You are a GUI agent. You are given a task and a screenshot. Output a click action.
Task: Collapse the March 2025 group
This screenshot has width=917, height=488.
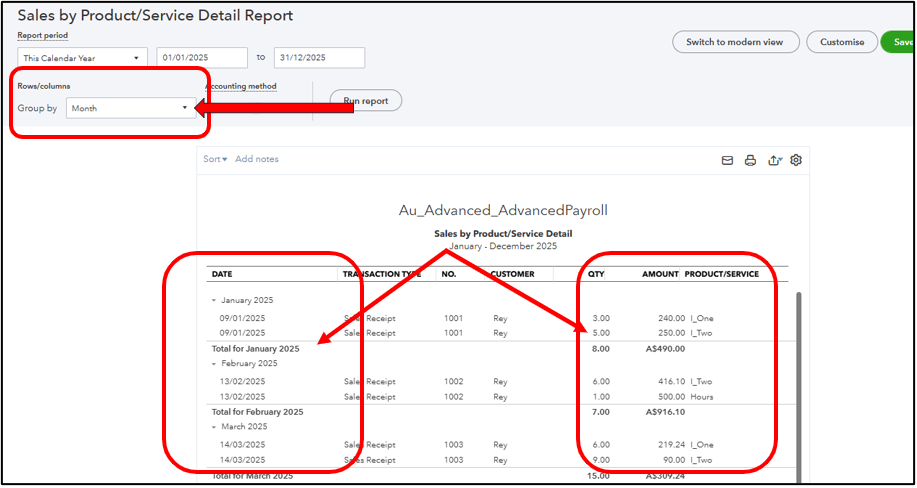(x=213, y=427)
